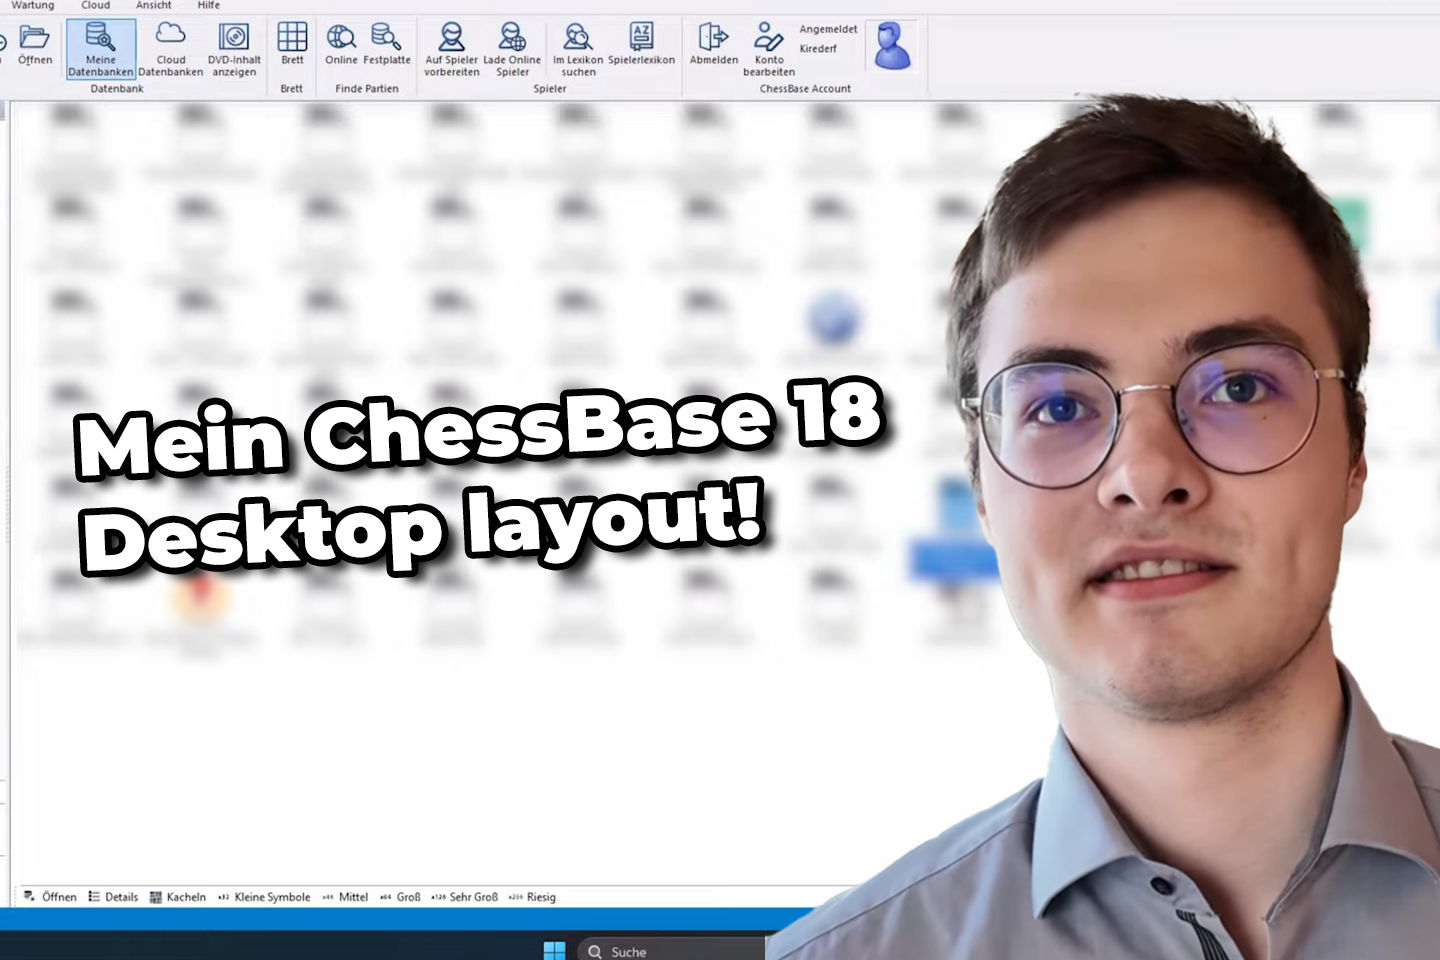Viewport: 1440px width, 960px height.
Task: Click the blue user account avatar
Action: coord(892,46)
